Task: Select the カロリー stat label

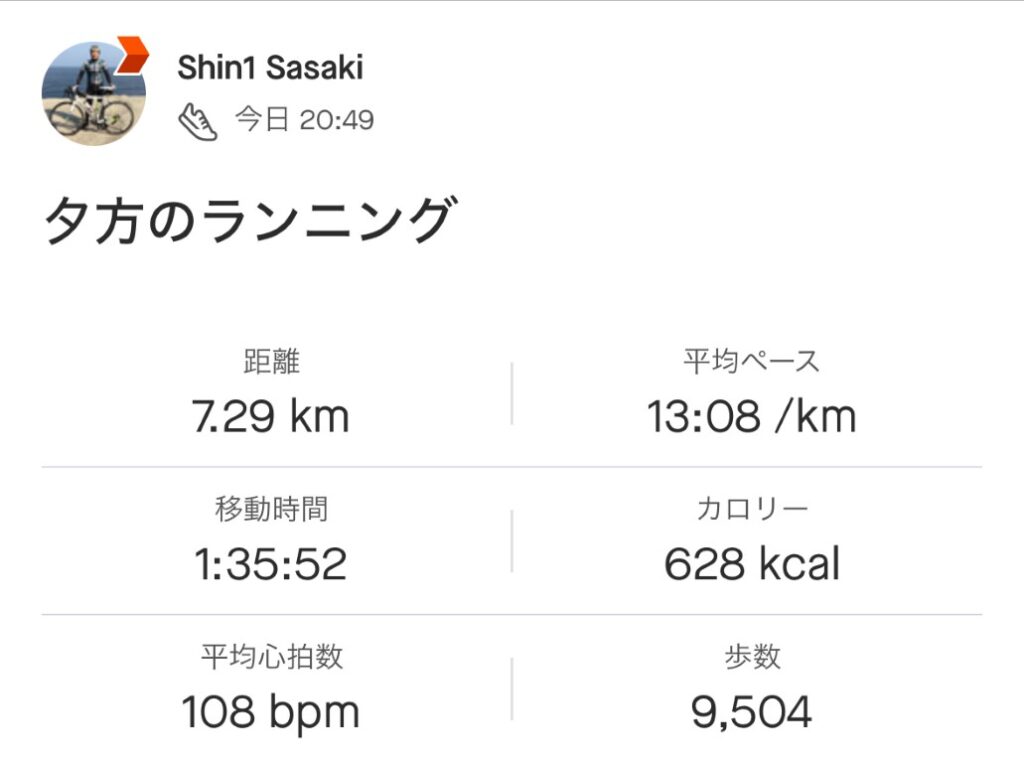Action: tap(751, 510)
